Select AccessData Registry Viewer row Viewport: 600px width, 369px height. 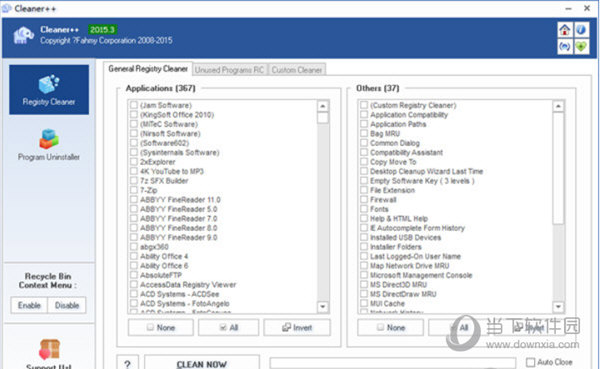click(x=188, y=284)
